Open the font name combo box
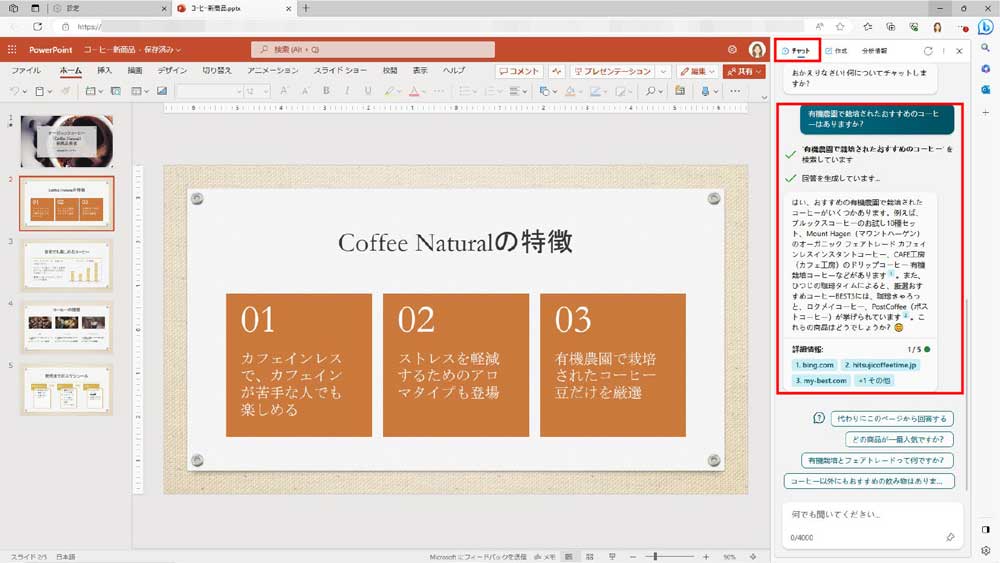The image size is (1000, 563). (x=209, y=91)
